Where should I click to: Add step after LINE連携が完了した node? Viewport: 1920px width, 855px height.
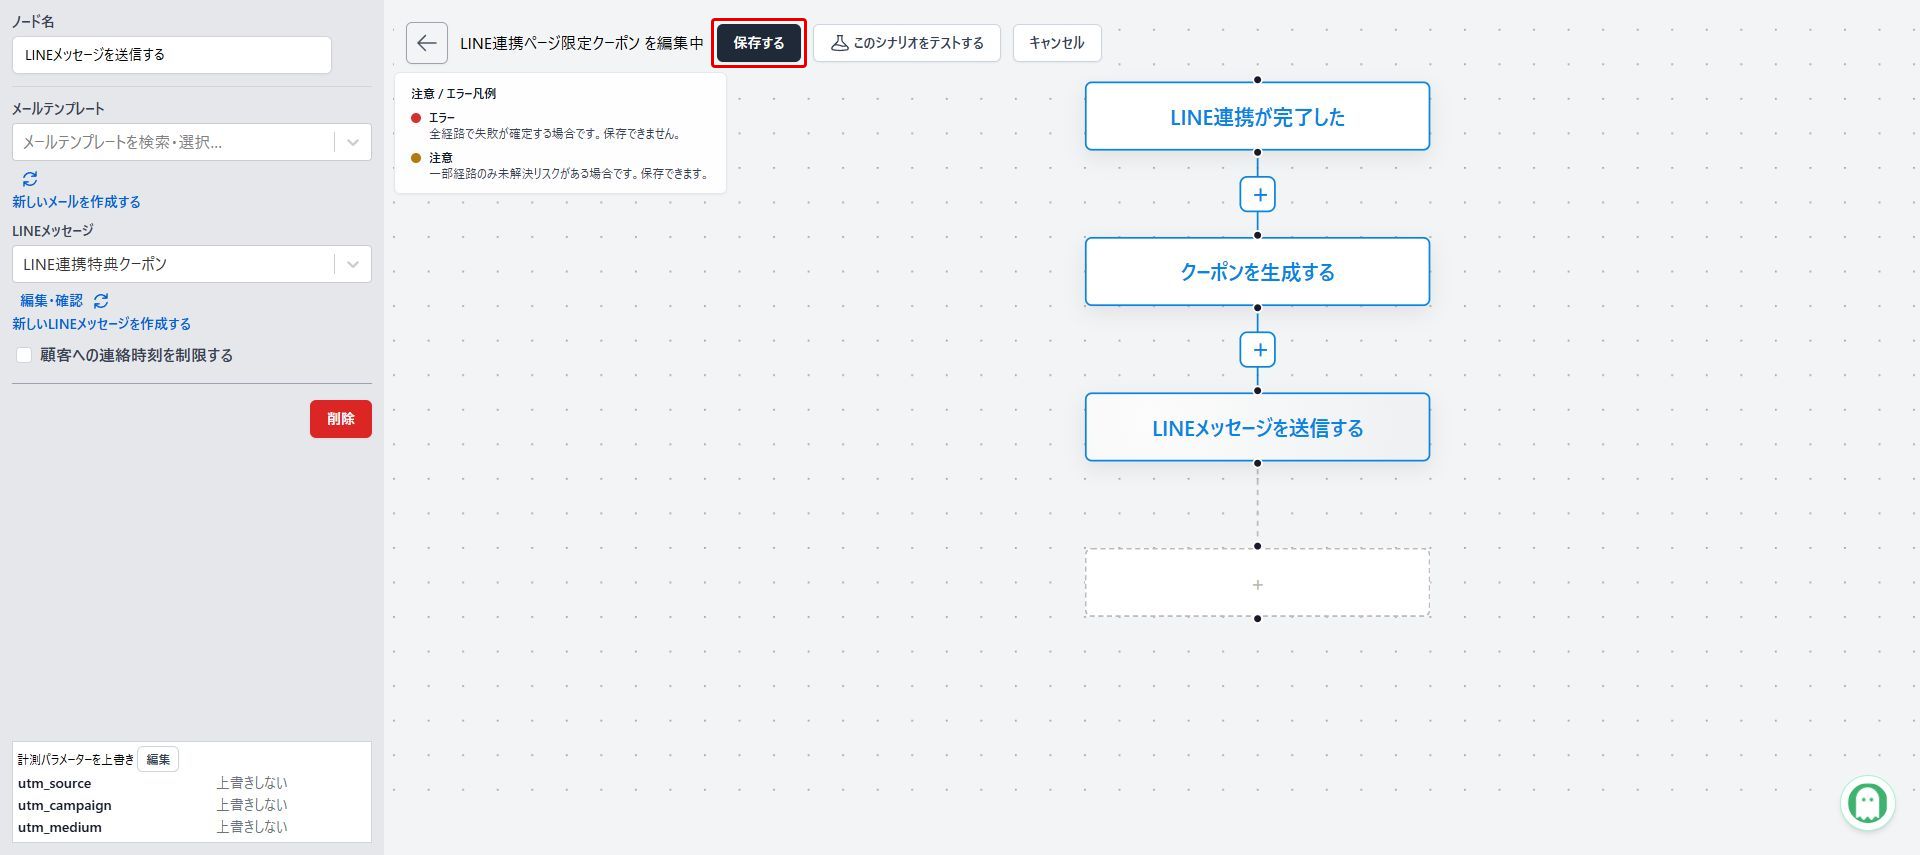coord(1258,194)
